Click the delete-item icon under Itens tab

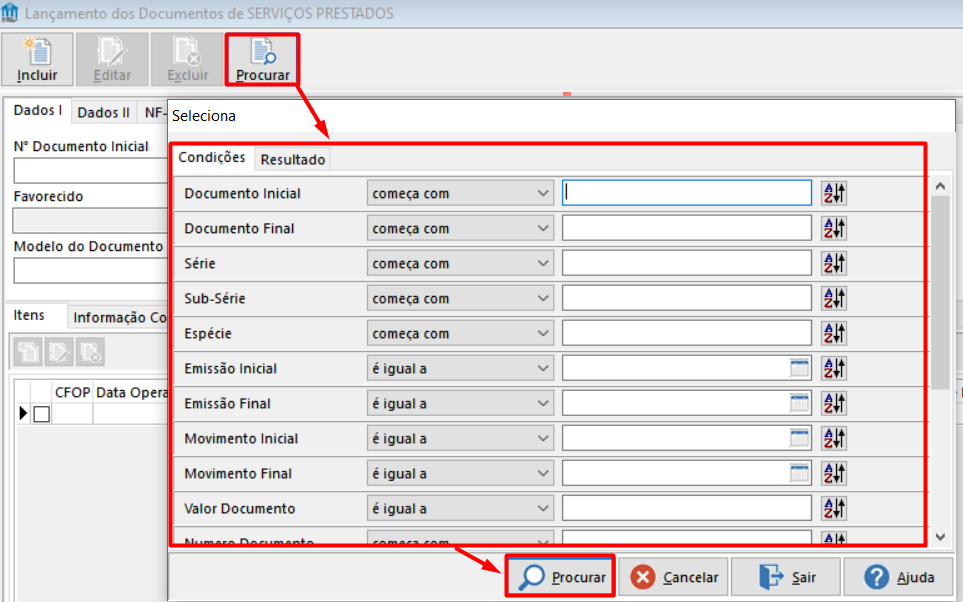coord(90,352)
